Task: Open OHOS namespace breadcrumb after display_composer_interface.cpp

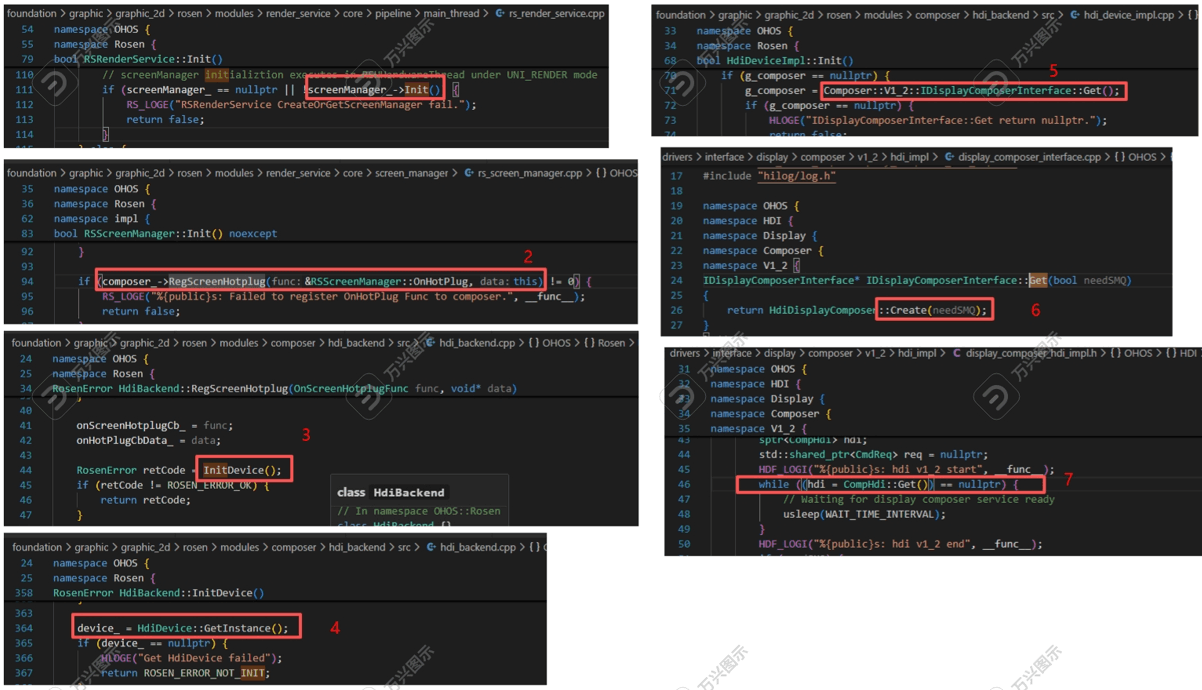Action: click(1135, 157)
